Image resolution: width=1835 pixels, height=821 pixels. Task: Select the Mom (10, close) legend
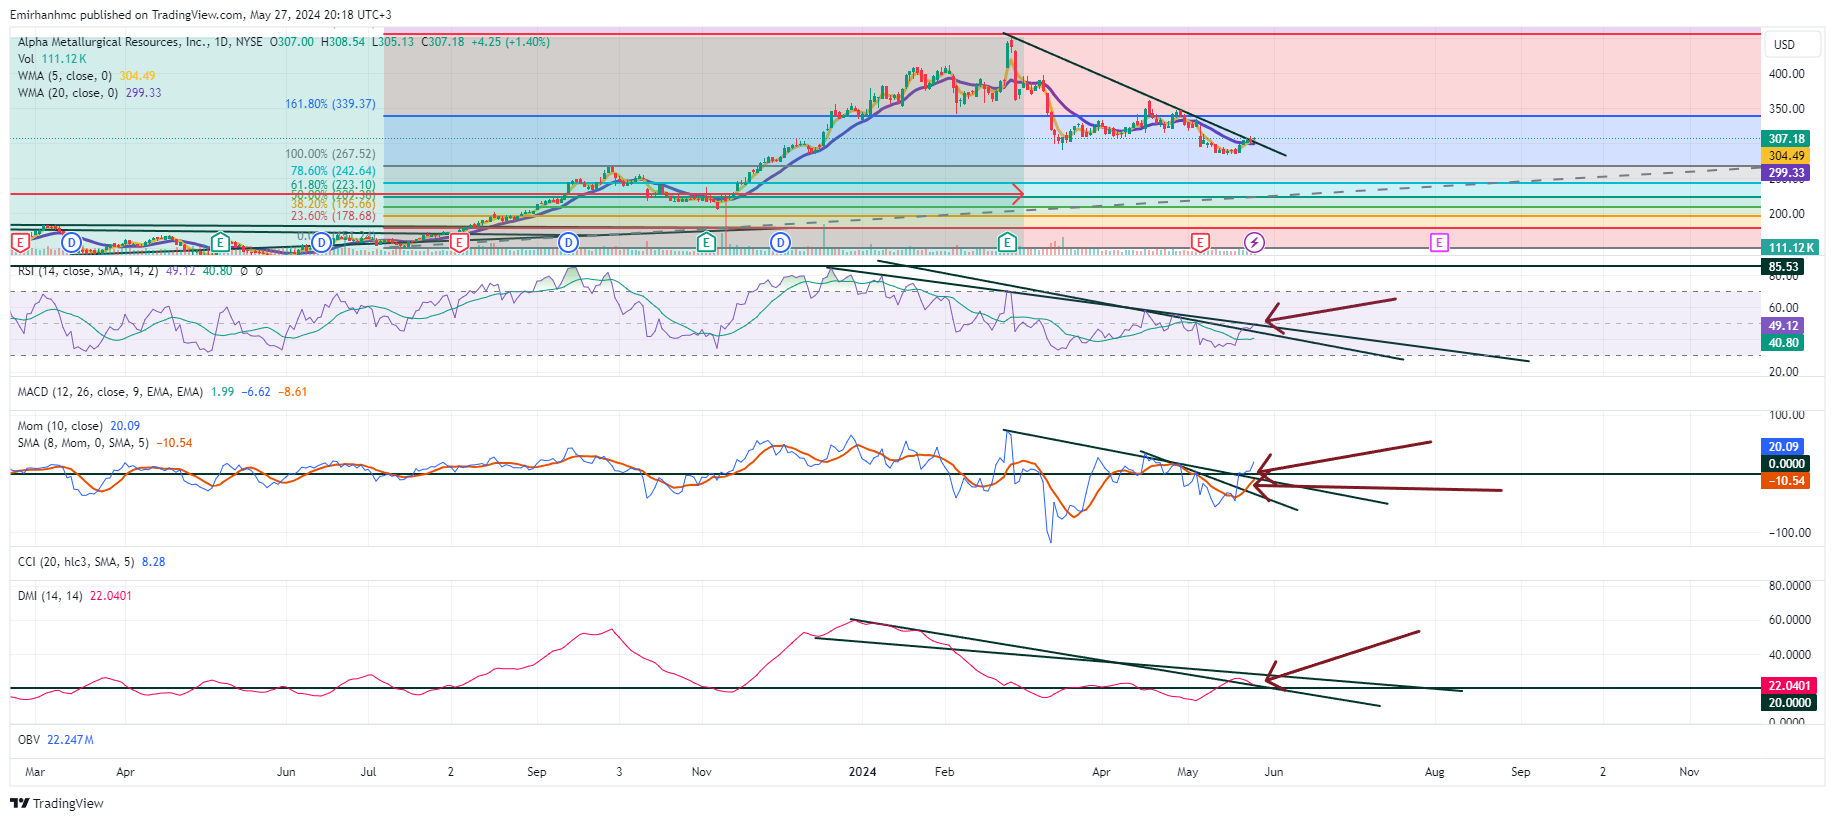[x=79, y=426]
